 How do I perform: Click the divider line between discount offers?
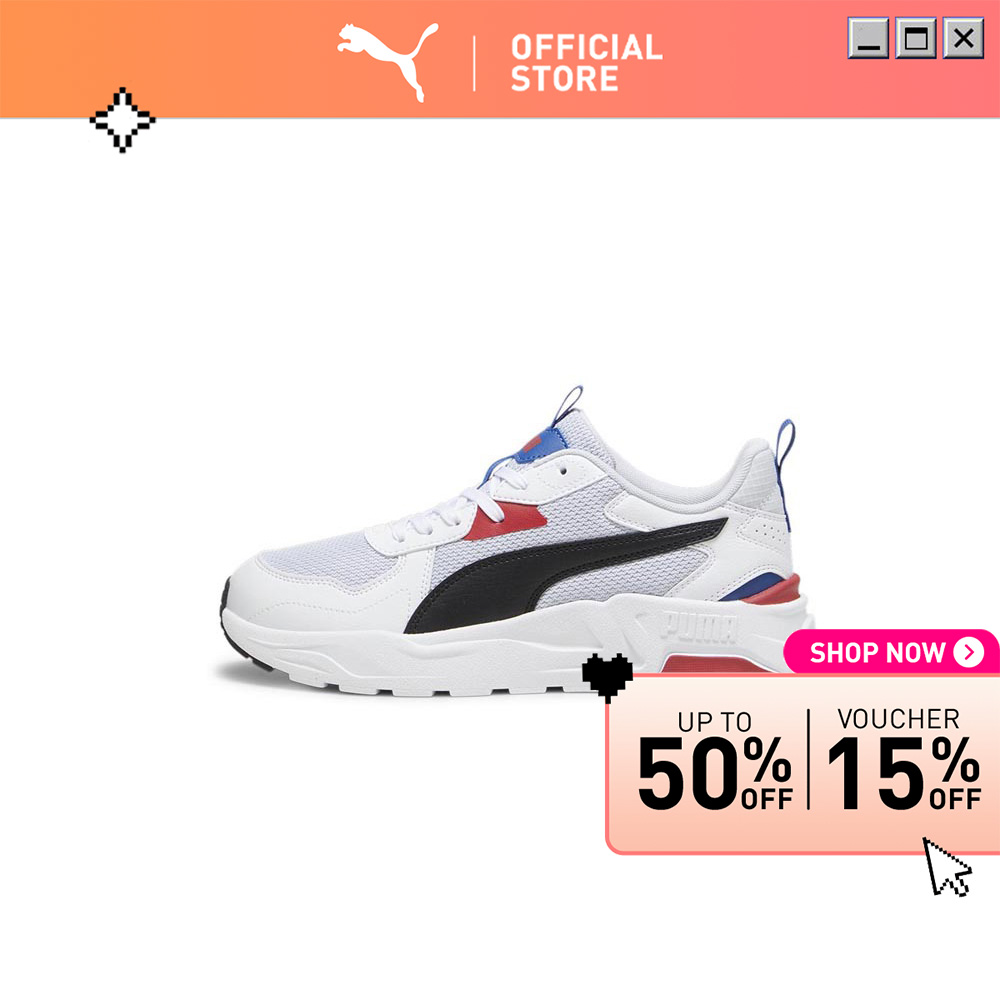point(809,759)
